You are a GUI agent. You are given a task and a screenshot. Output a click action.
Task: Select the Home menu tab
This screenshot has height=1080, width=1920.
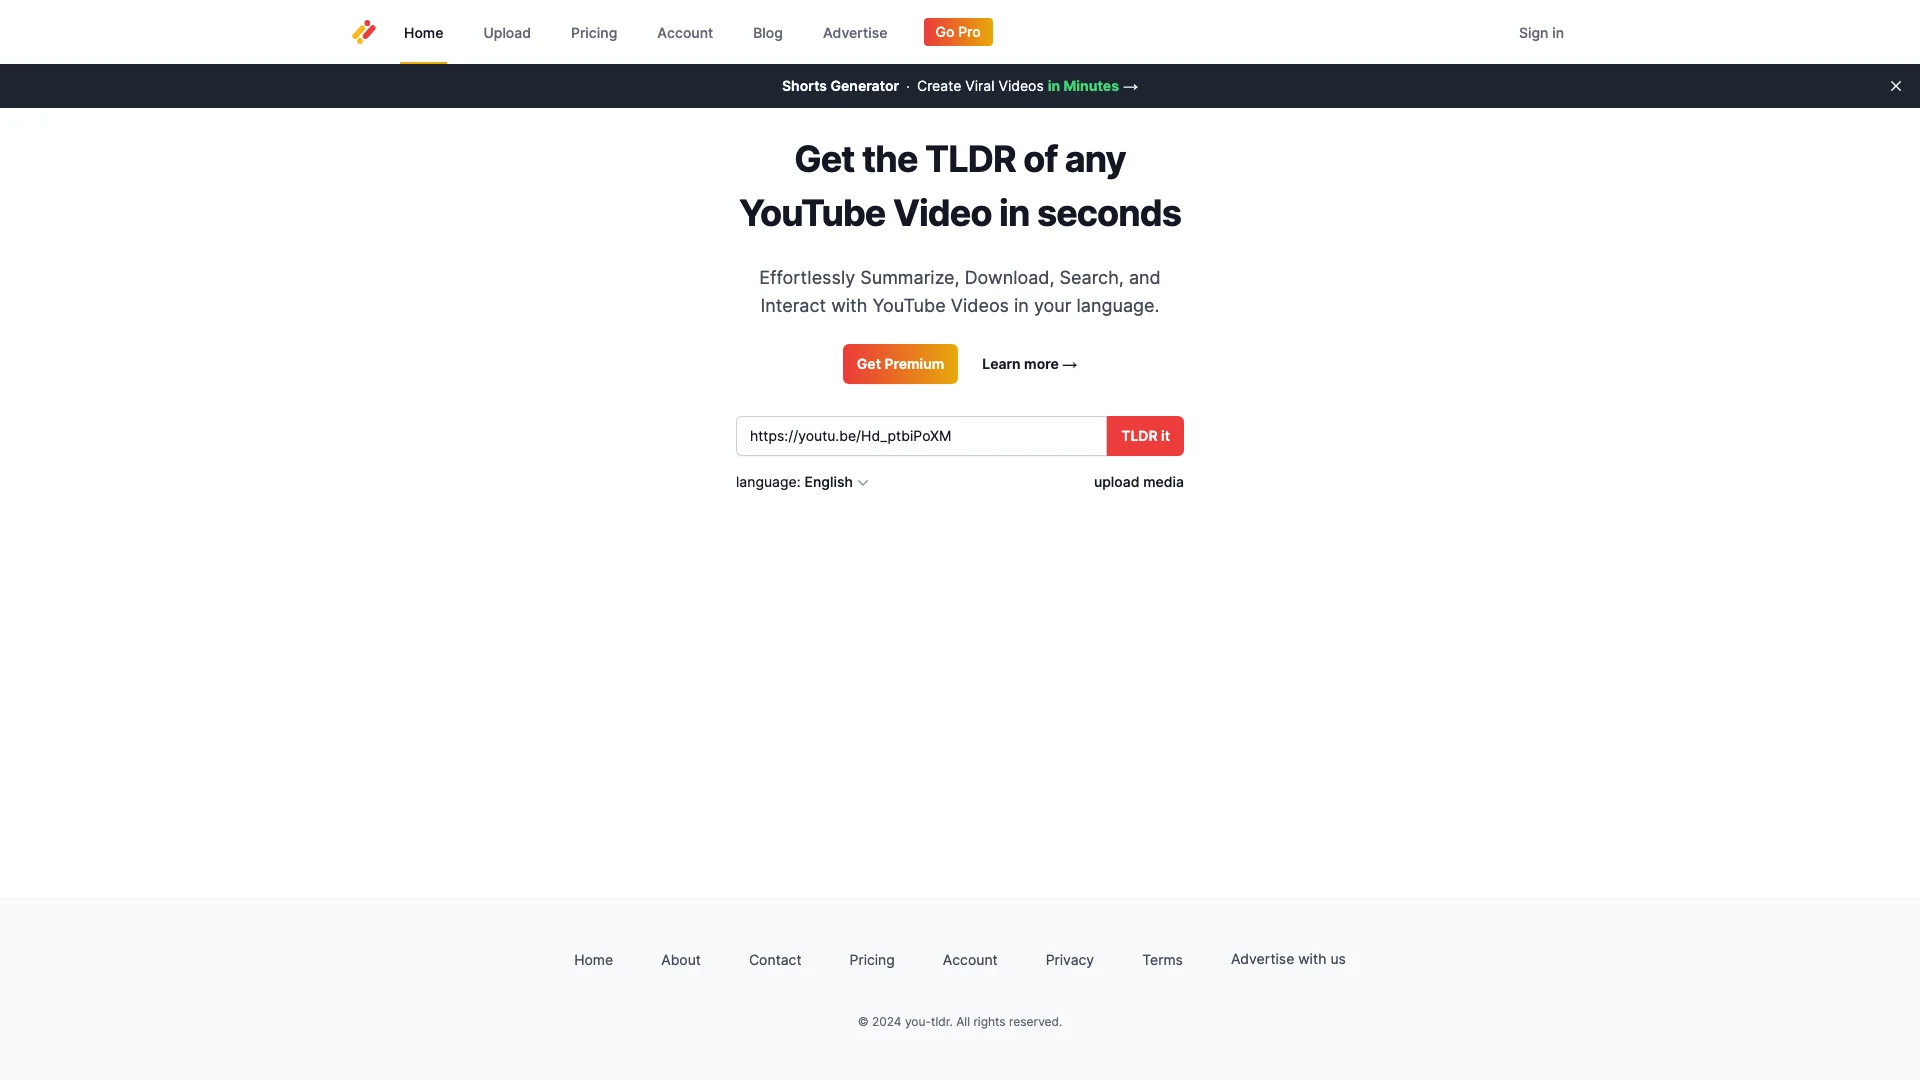point(422,32)
